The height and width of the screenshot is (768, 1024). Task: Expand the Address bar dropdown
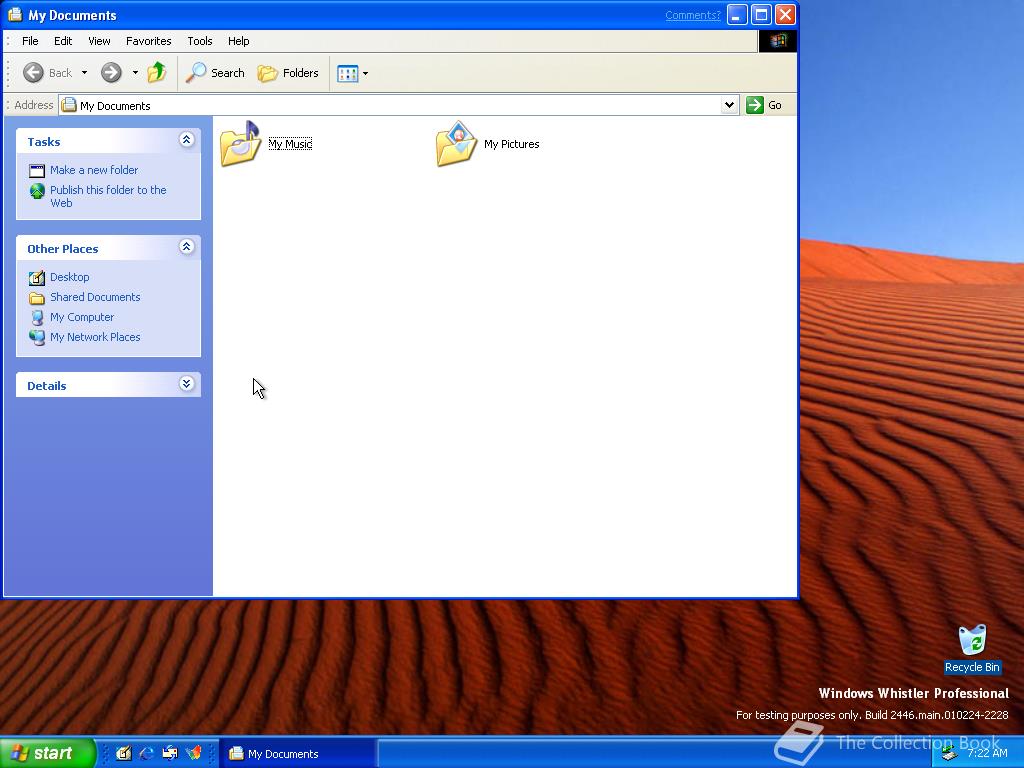point(729,105)
